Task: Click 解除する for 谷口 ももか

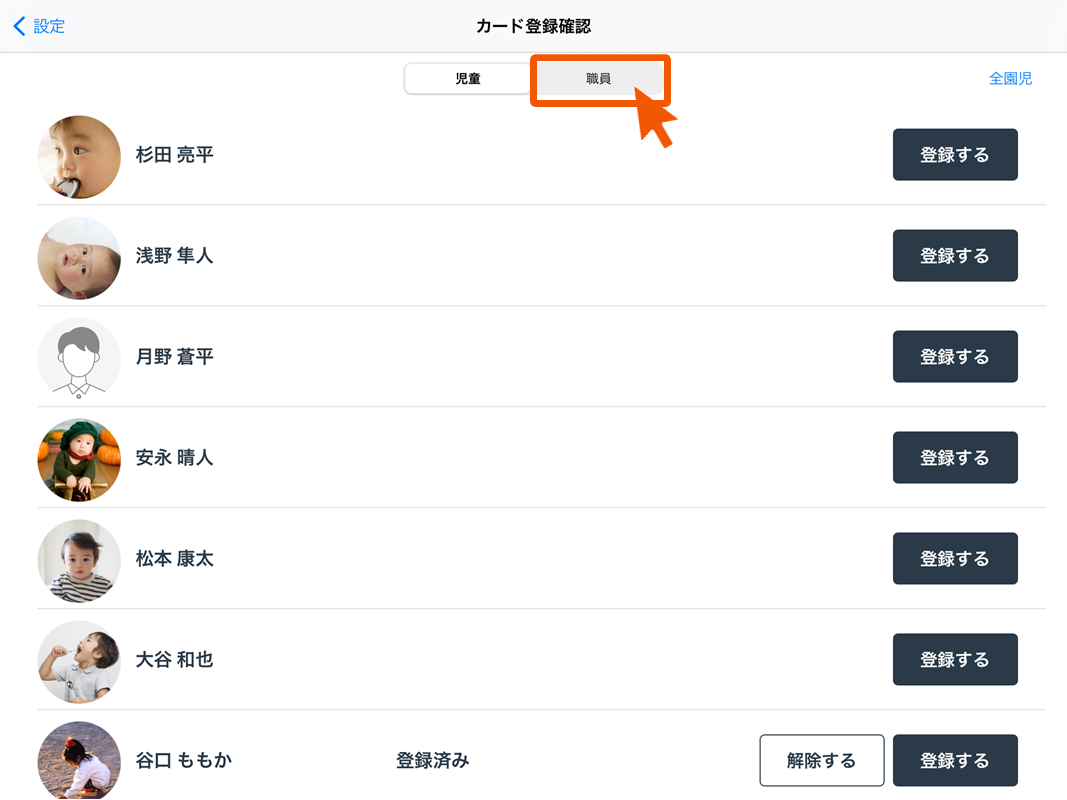Action: (x=821, y=761)
